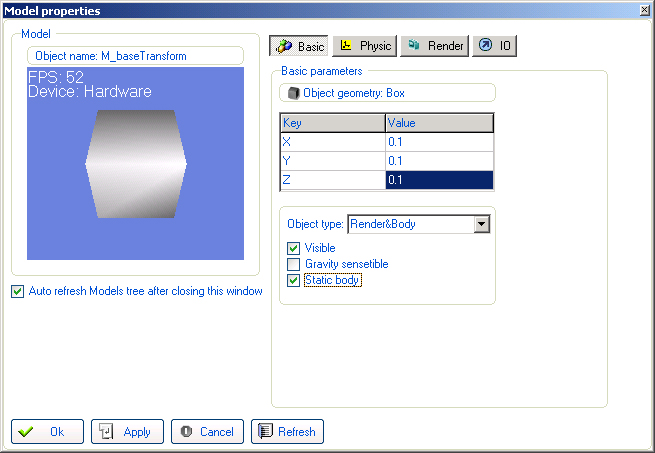The image size is (655, 453).
Task: Click the Refresh button's document icon
Action: (265, 432)
